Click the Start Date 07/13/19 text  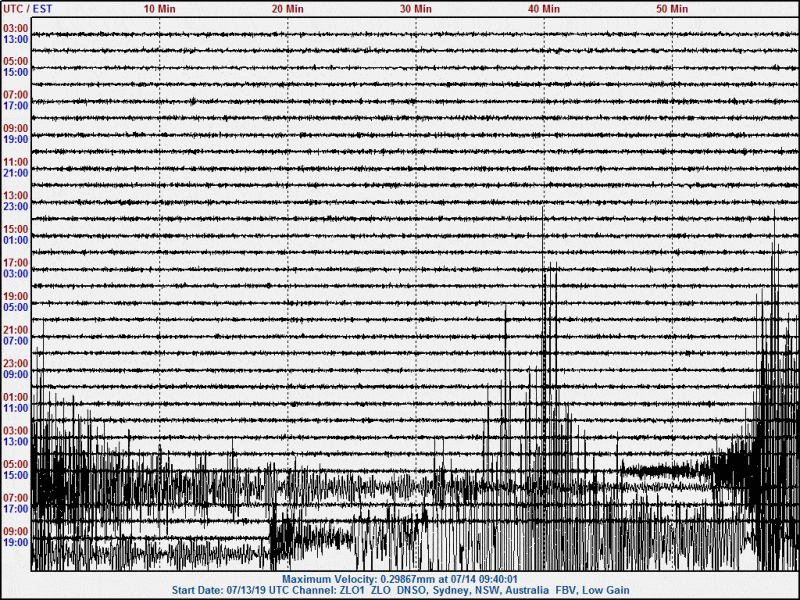(222, 589)
